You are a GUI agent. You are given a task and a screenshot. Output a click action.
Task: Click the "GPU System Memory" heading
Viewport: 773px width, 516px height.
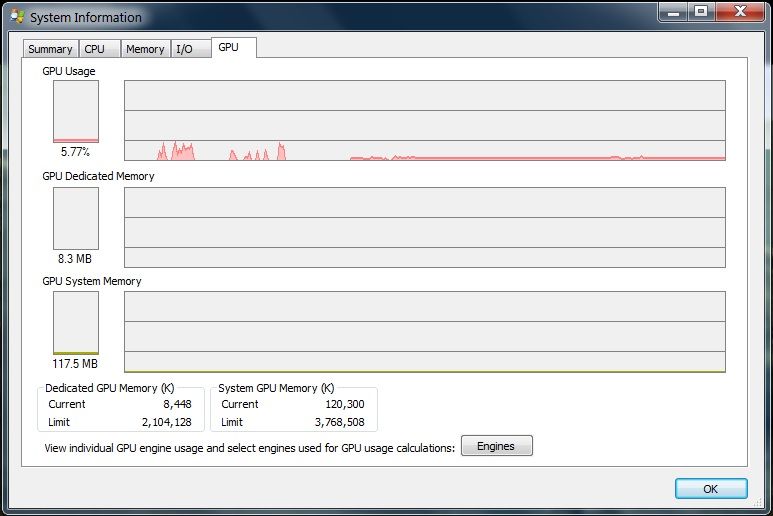[x=92, y=281]
